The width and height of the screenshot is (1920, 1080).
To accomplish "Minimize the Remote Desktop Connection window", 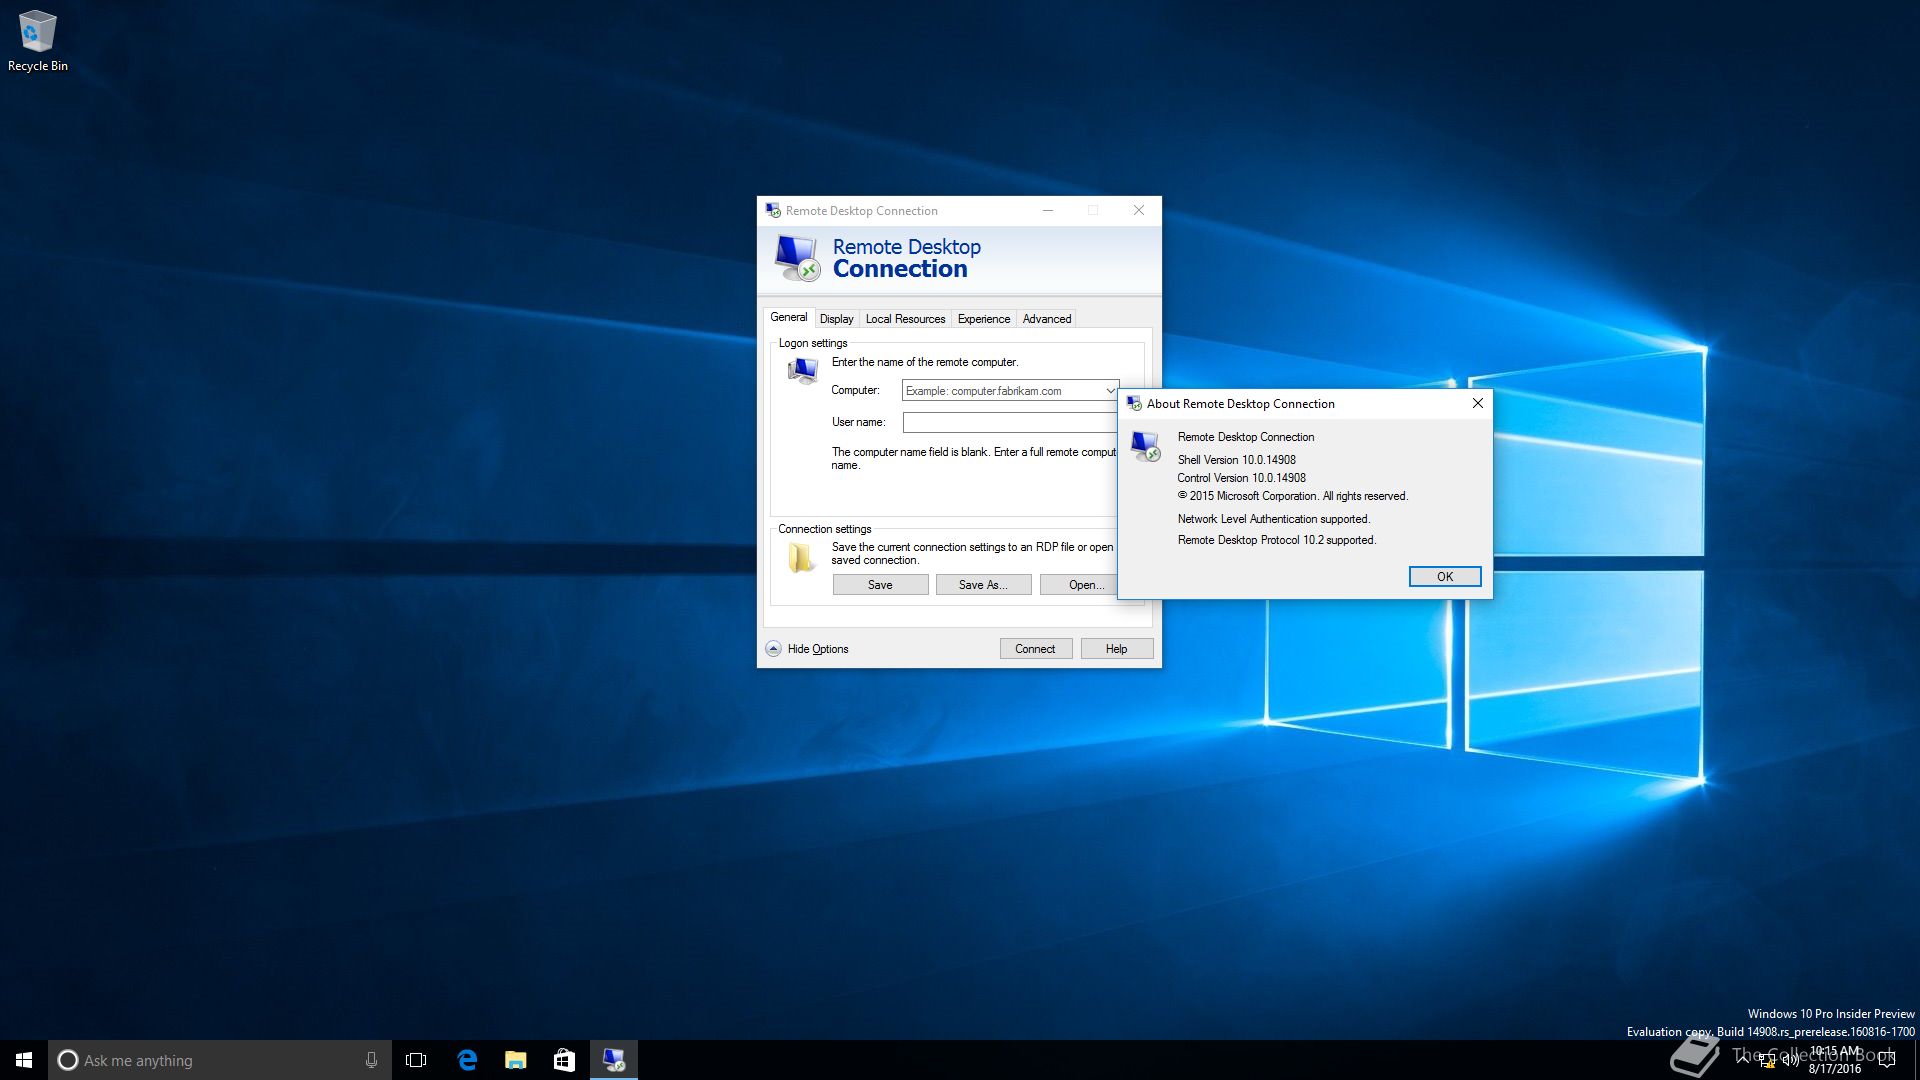I will (x=1048, y=210).
